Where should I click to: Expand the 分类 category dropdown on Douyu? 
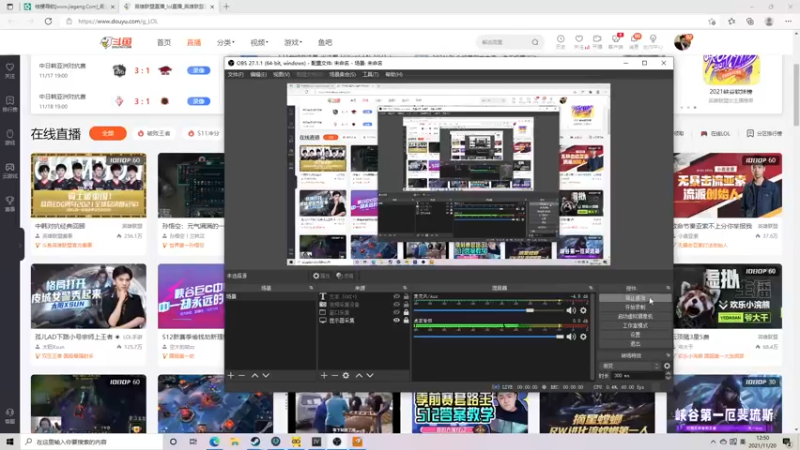226,42
